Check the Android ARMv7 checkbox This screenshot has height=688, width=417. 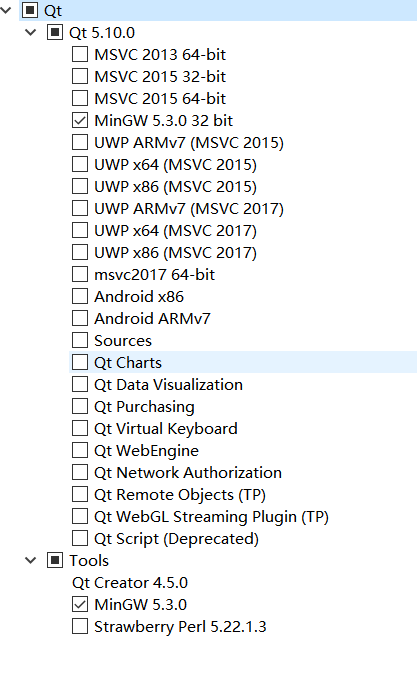point(79,318)
